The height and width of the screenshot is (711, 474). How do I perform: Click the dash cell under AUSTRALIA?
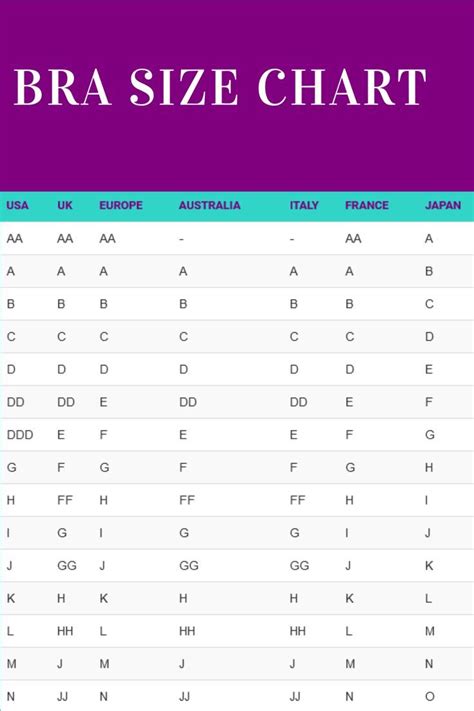coord(181,239)
